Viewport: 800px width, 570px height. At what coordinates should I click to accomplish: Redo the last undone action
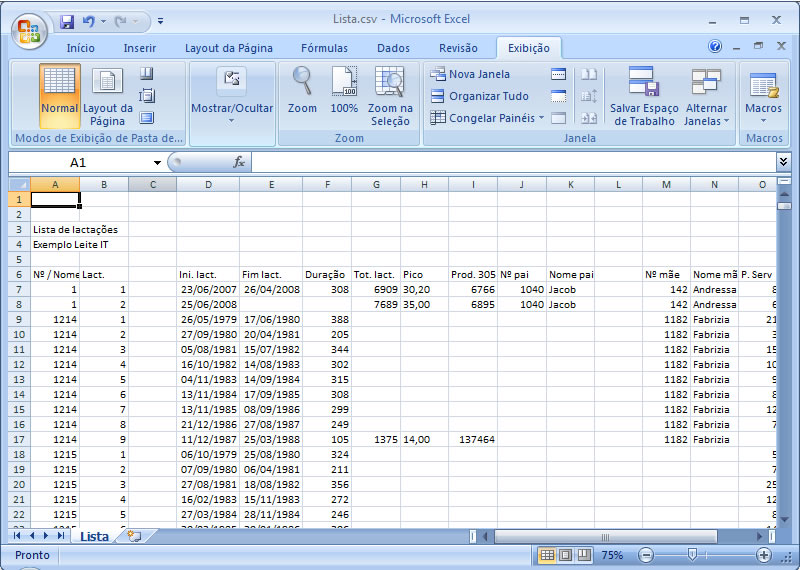(121, 21)
